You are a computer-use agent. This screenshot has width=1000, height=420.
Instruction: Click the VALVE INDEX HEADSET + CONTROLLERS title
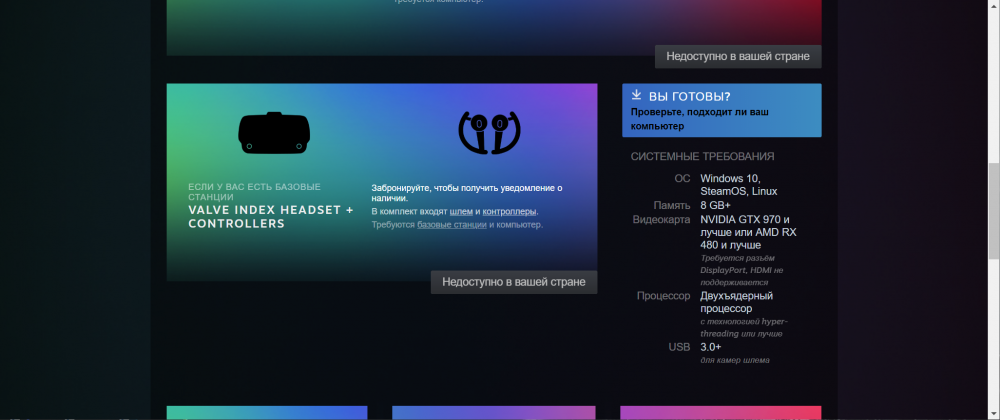tap(271, 217)
